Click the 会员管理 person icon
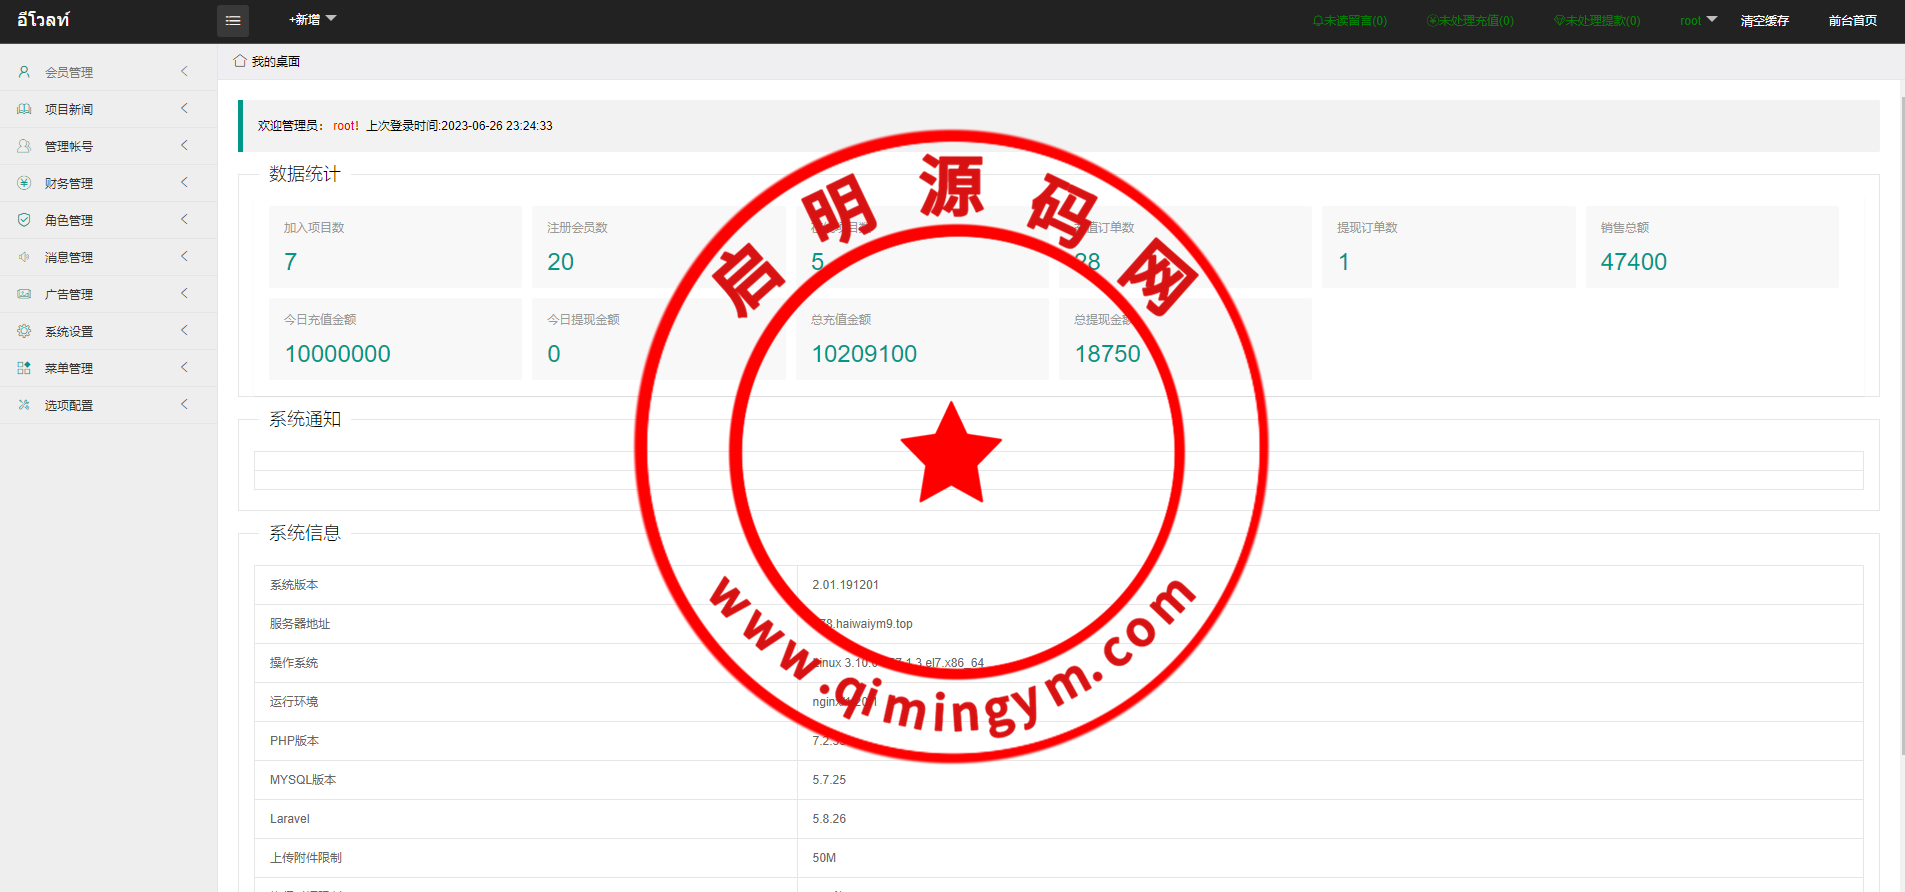The image size is (1905, 892). point(24,72)
